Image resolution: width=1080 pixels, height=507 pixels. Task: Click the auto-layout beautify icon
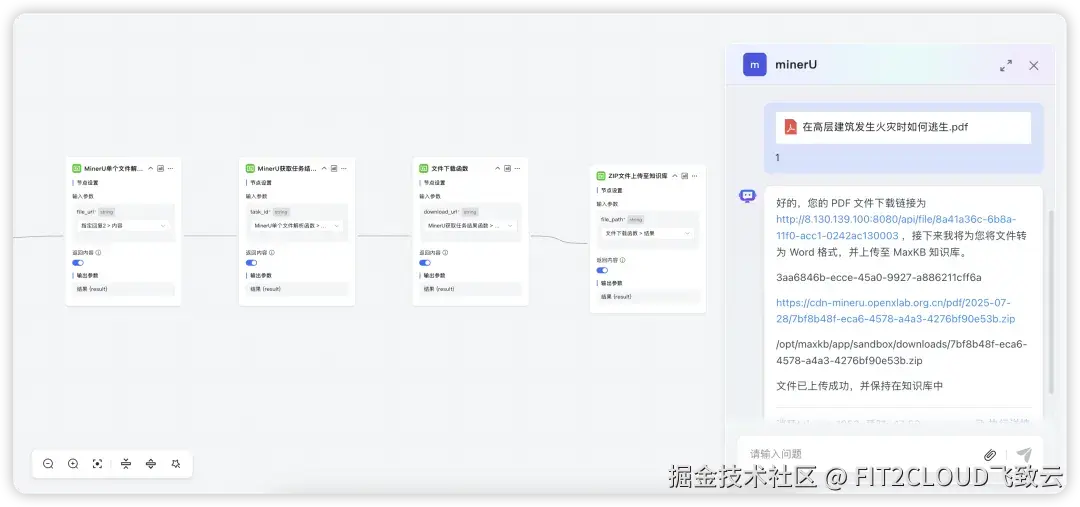[176, 464]
